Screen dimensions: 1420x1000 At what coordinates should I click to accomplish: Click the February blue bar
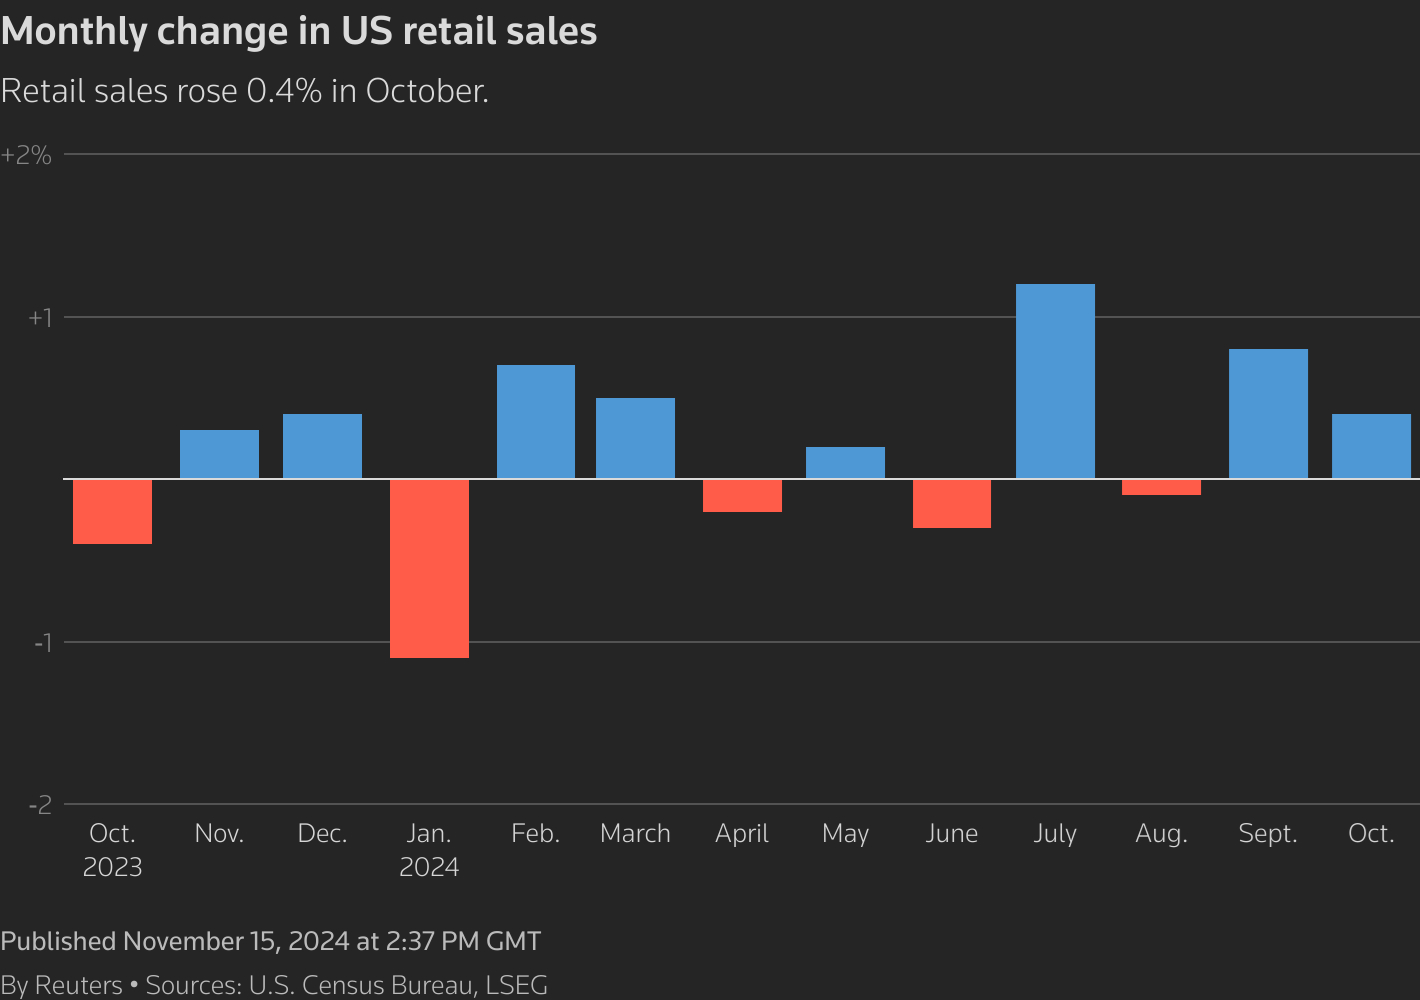(536, 421)
